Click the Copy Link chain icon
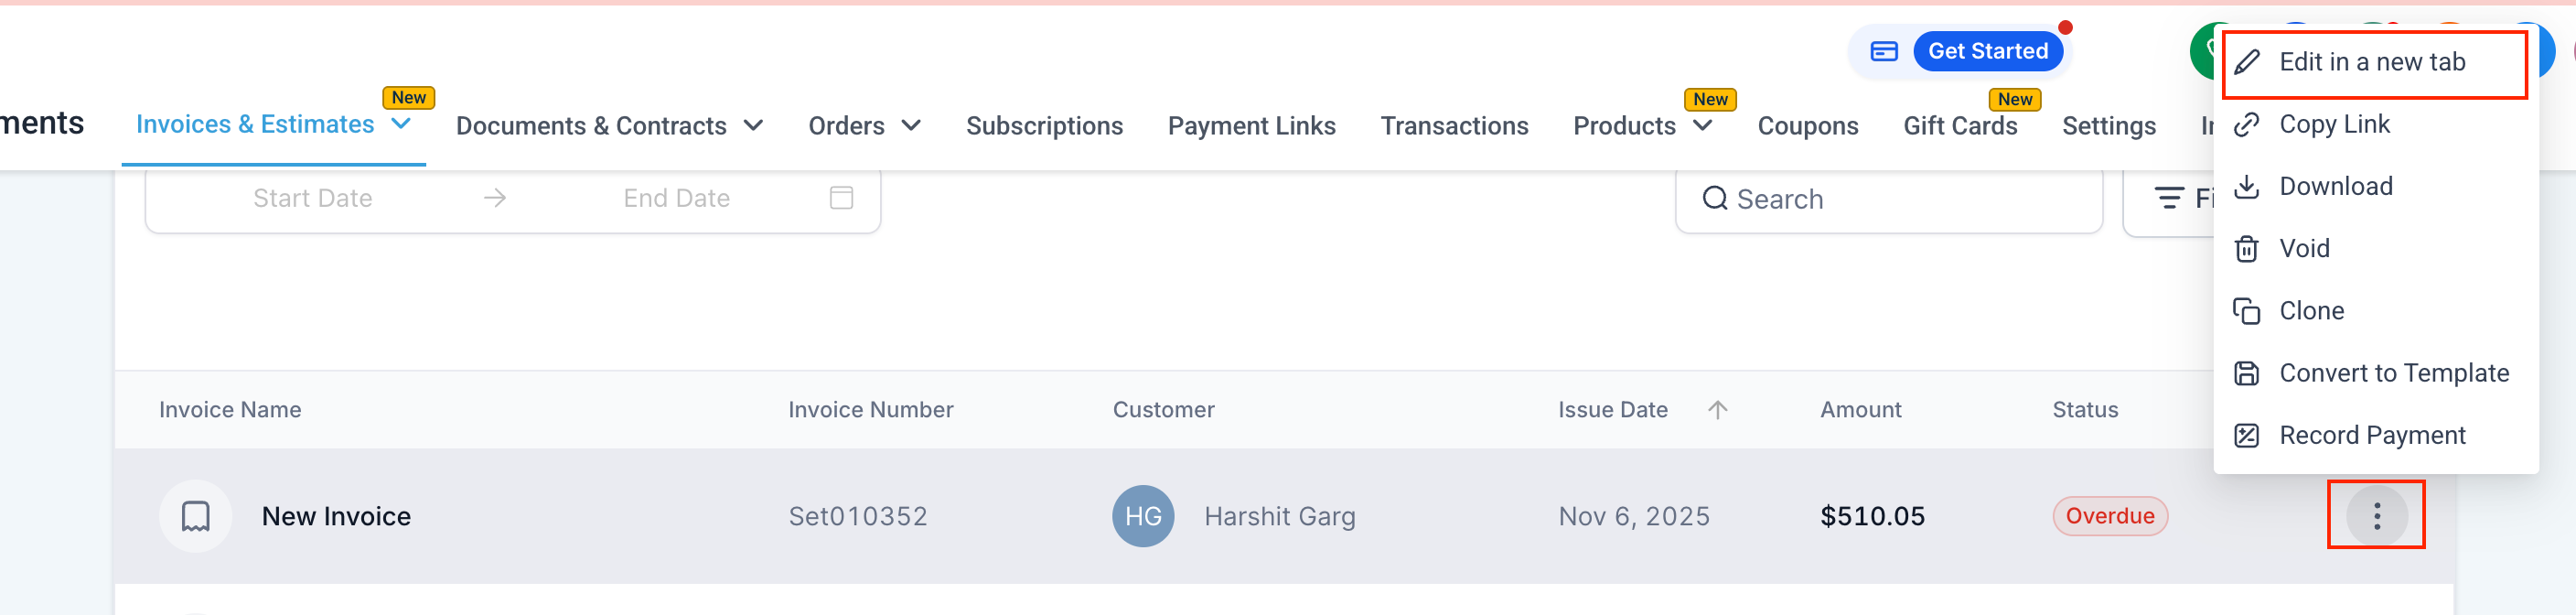 [x=2246, y=125]
